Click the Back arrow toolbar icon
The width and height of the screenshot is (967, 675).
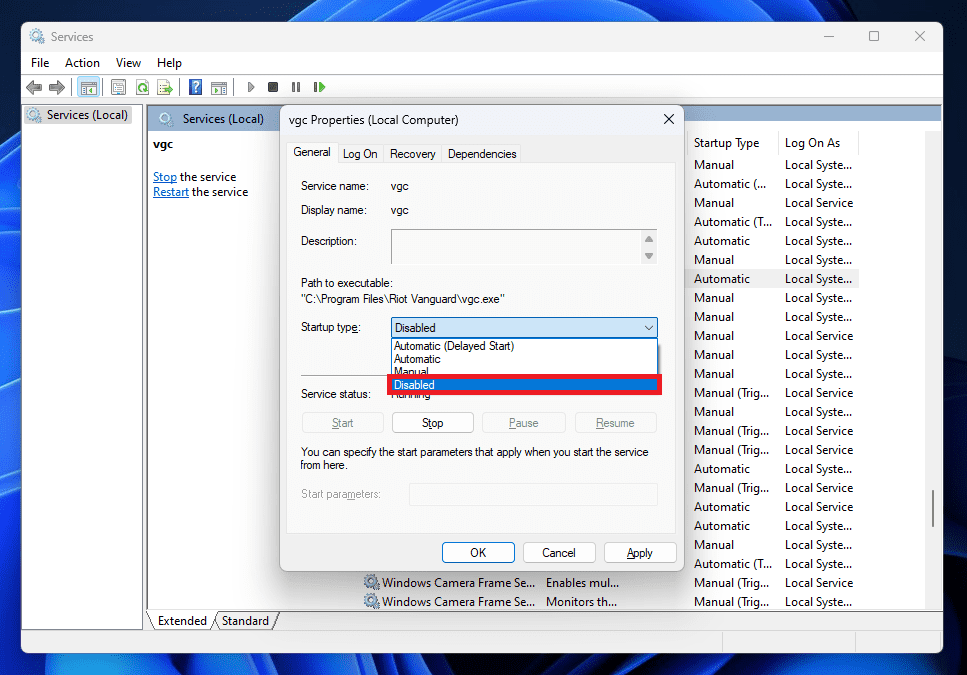tap(34, 88)
